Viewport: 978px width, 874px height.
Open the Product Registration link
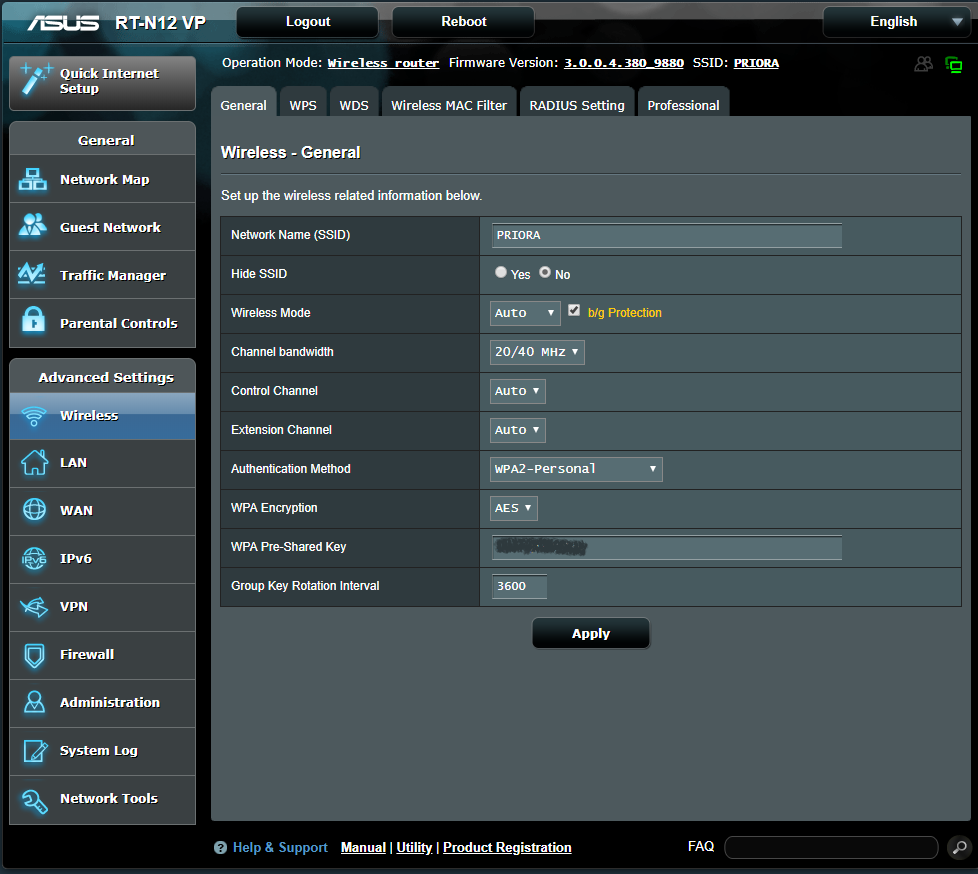coord(507,847)
